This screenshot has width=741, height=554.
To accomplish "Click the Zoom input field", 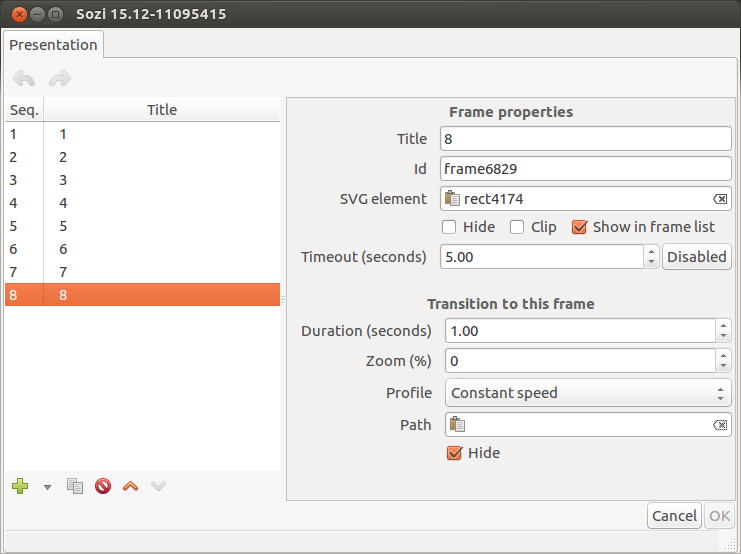I will tap(580, 361).
